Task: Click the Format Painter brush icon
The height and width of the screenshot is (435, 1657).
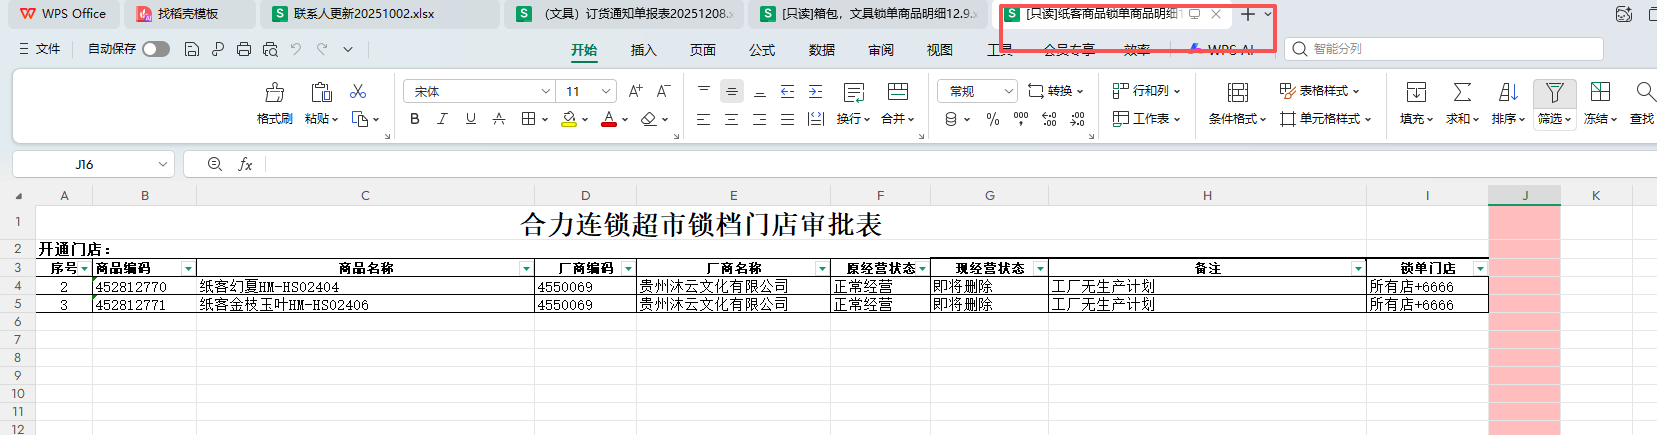Action: [x=274, y=93]
